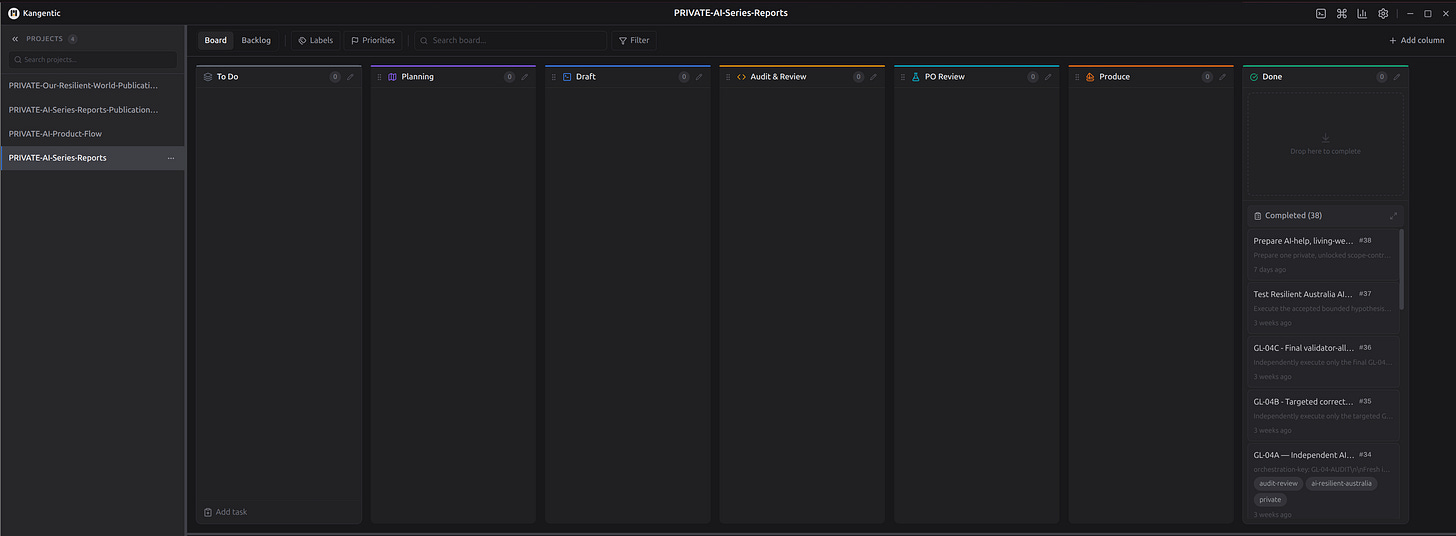Image resolution: width=1456 pixels, height=536 pixels.
Task: Switch to the Board tab
Action: (216, 40)
